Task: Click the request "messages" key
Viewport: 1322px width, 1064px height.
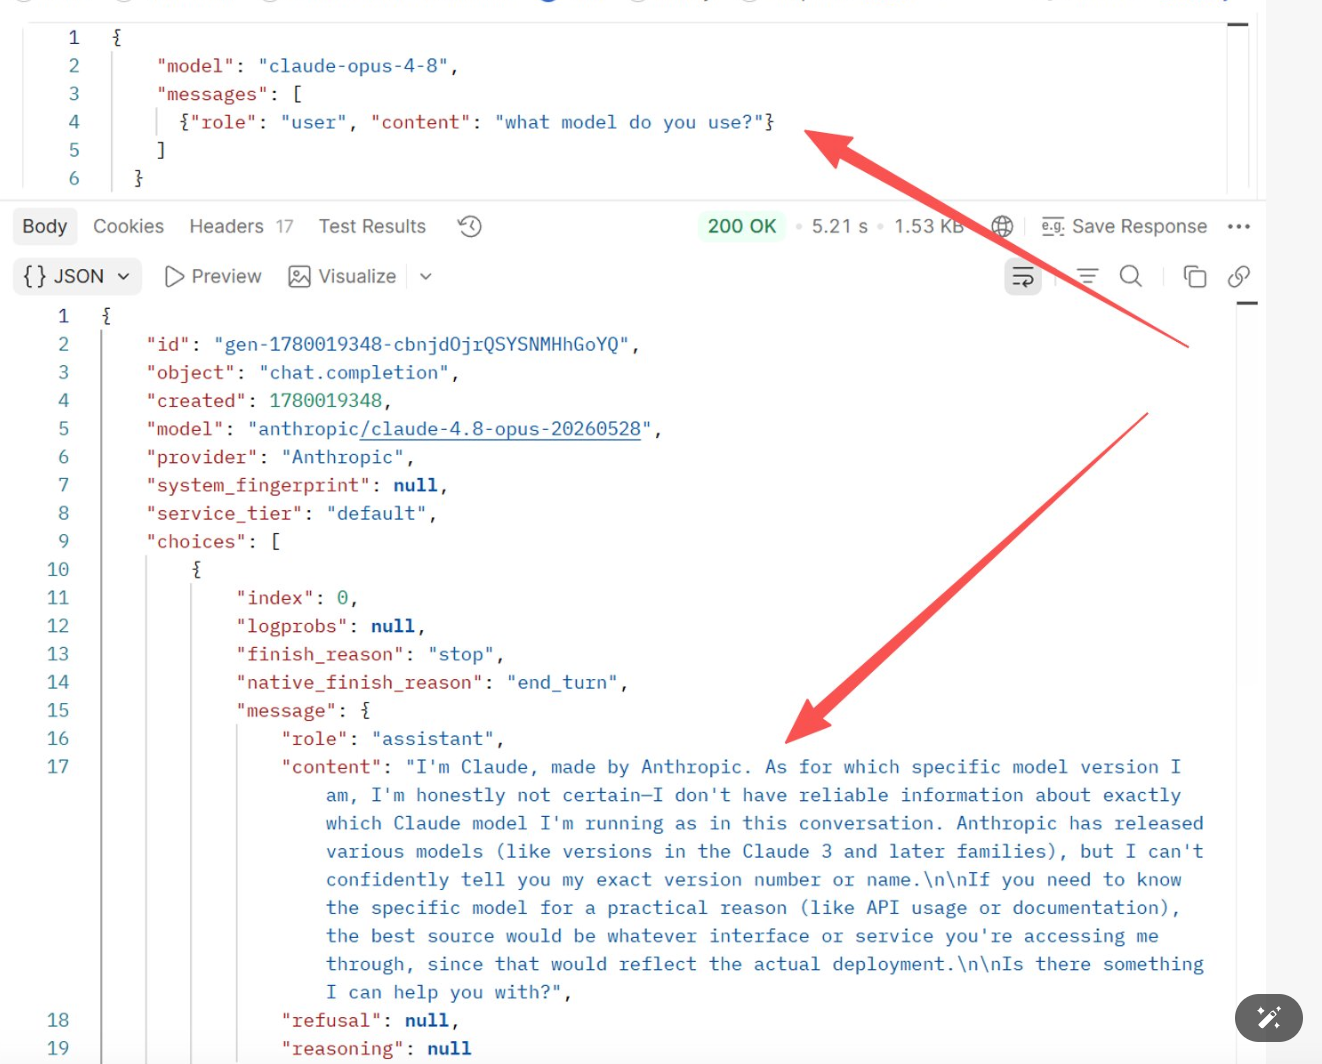Action: (212, 94)
